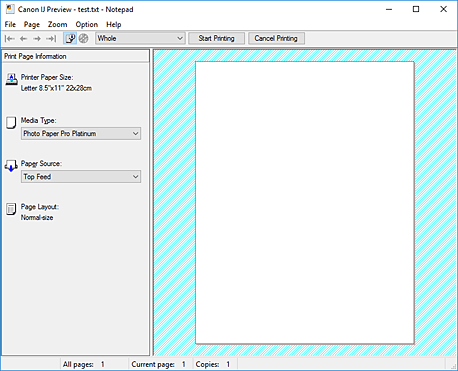Click the Cancel Printing button
The width and height of the screenshot is (458, 371).
276,38
